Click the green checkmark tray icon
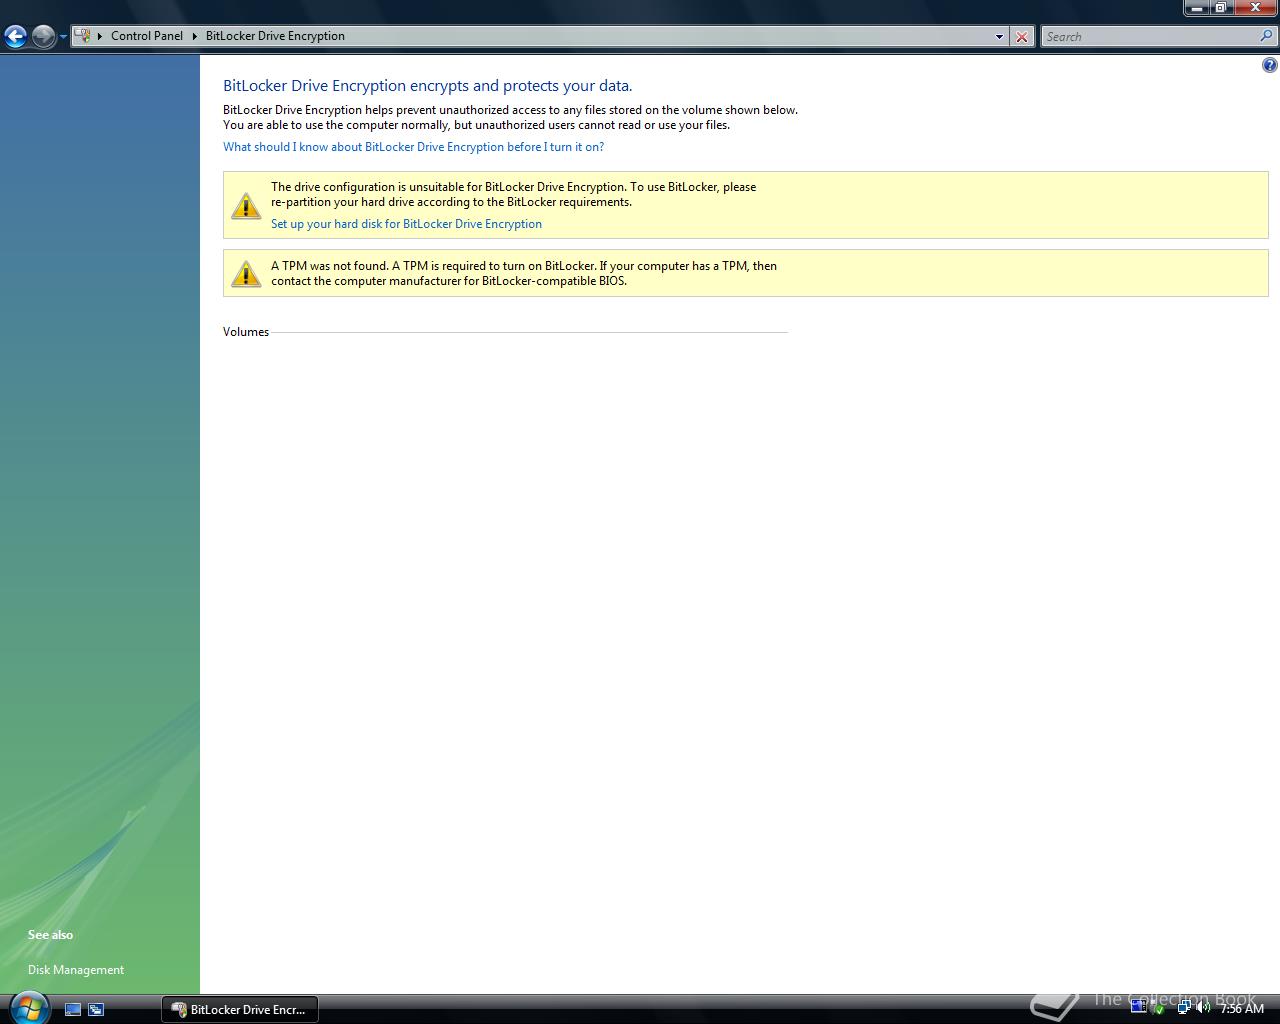 [1159, 1009]
